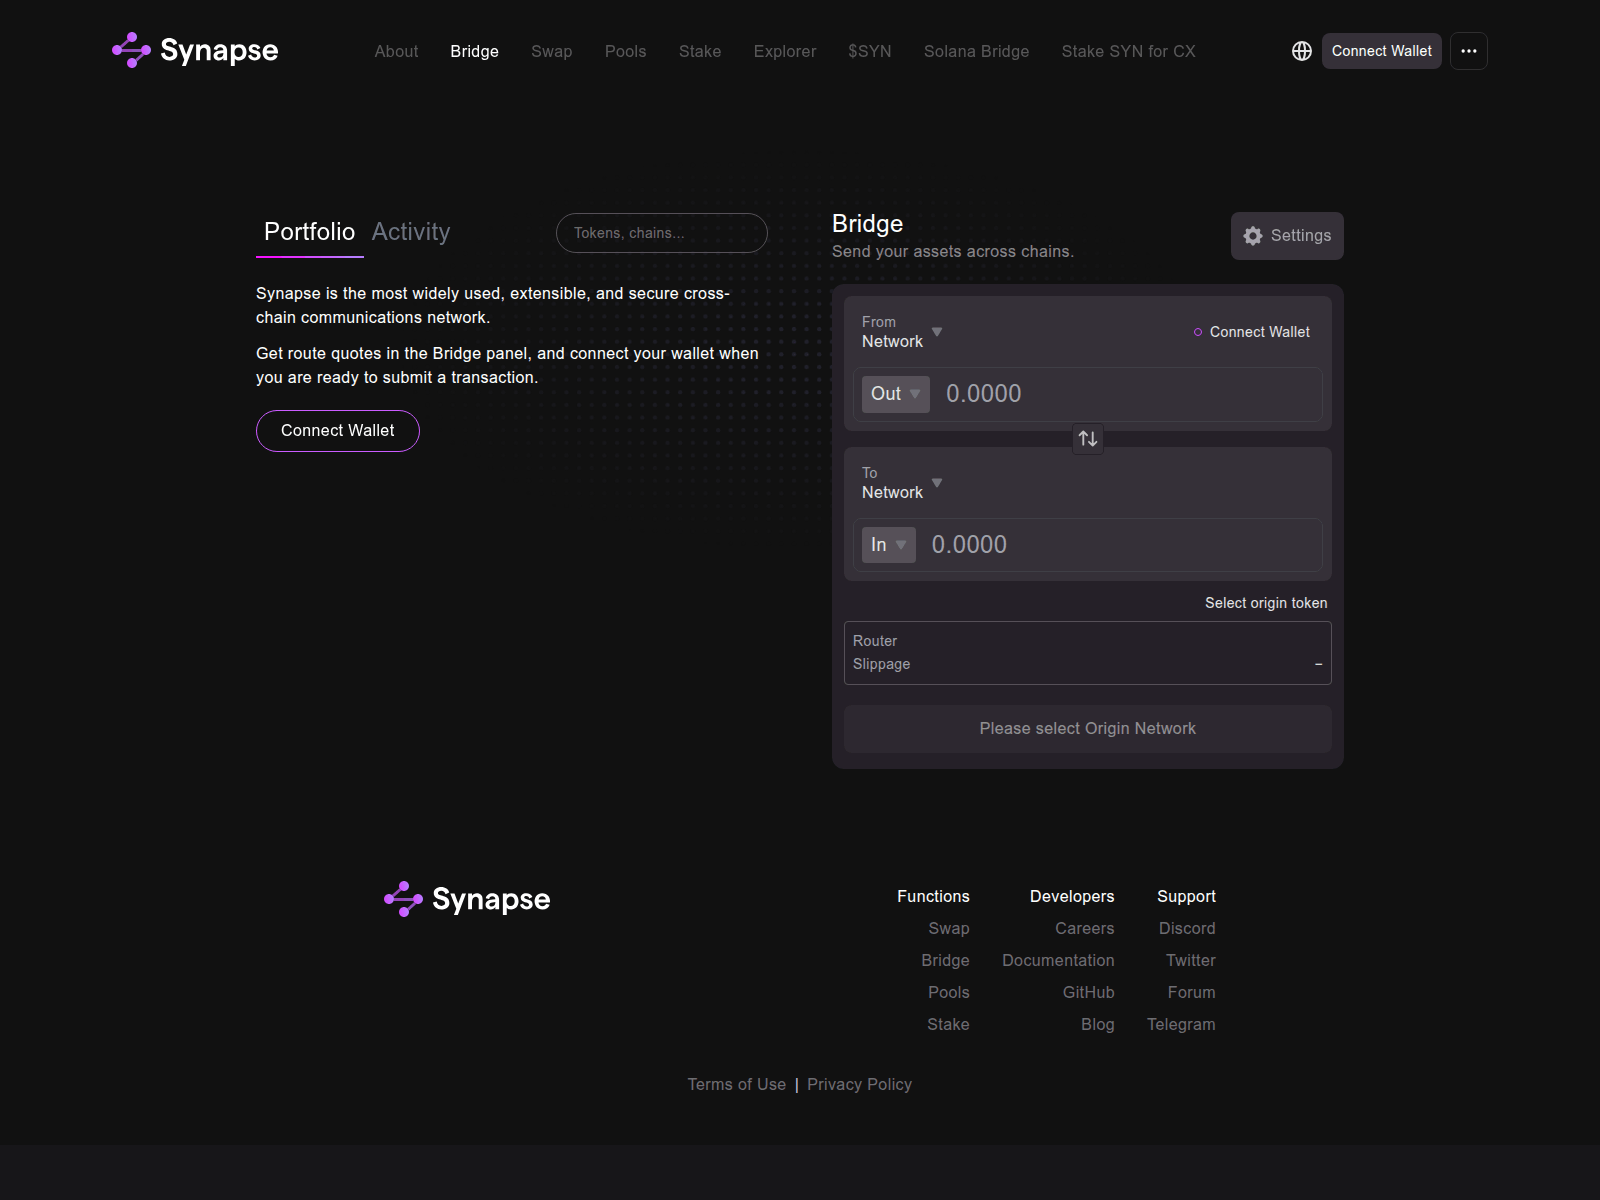Open footer Documentation link
Viewport: 1600px width, 1200px height.
pos(1058,961)
